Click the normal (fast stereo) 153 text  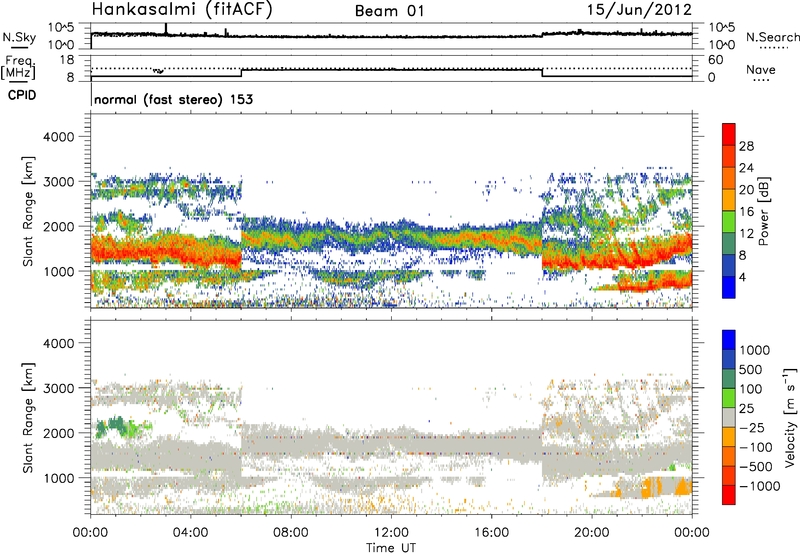[173, 99]
